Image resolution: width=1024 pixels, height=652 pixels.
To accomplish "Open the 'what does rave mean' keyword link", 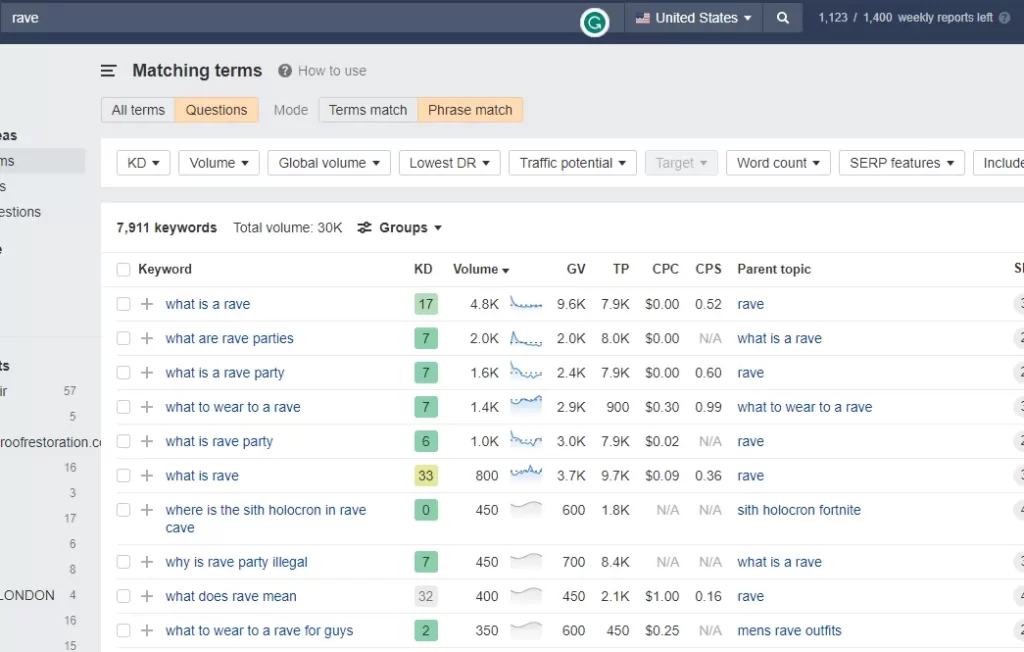I will pos(231,596).
